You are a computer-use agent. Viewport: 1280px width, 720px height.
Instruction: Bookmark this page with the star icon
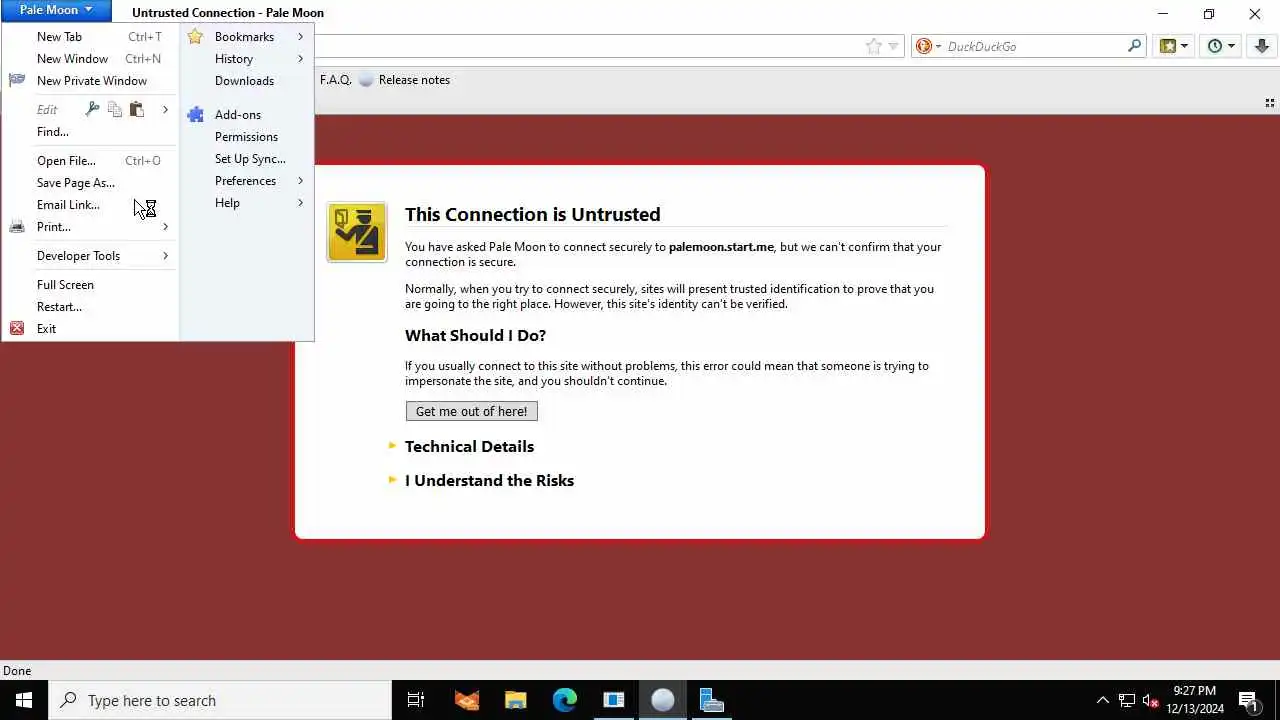[x=873, y=46]
